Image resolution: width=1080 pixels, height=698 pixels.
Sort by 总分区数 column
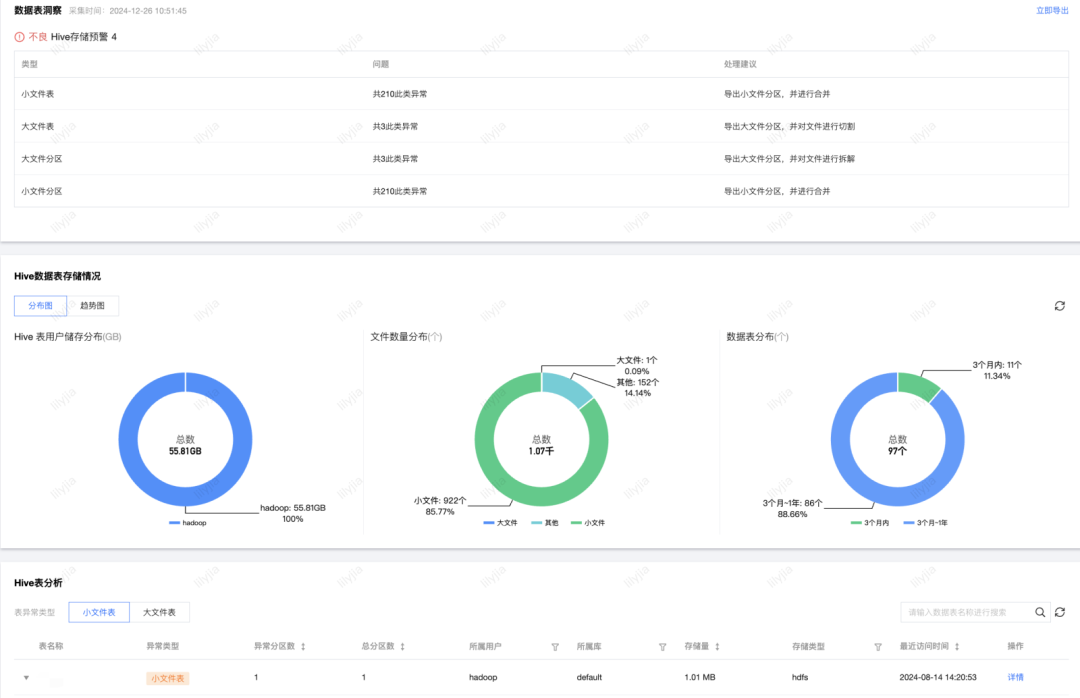tap(402, 646)
